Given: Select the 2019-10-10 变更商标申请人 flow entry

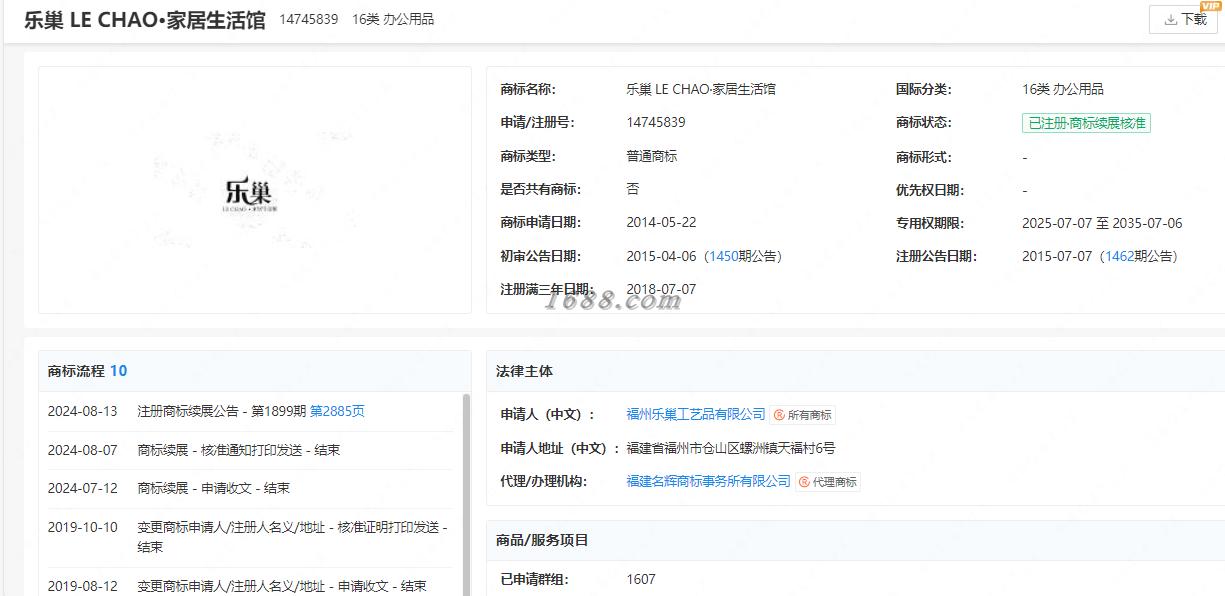Looking at the screenshot, I should (250, 537).
